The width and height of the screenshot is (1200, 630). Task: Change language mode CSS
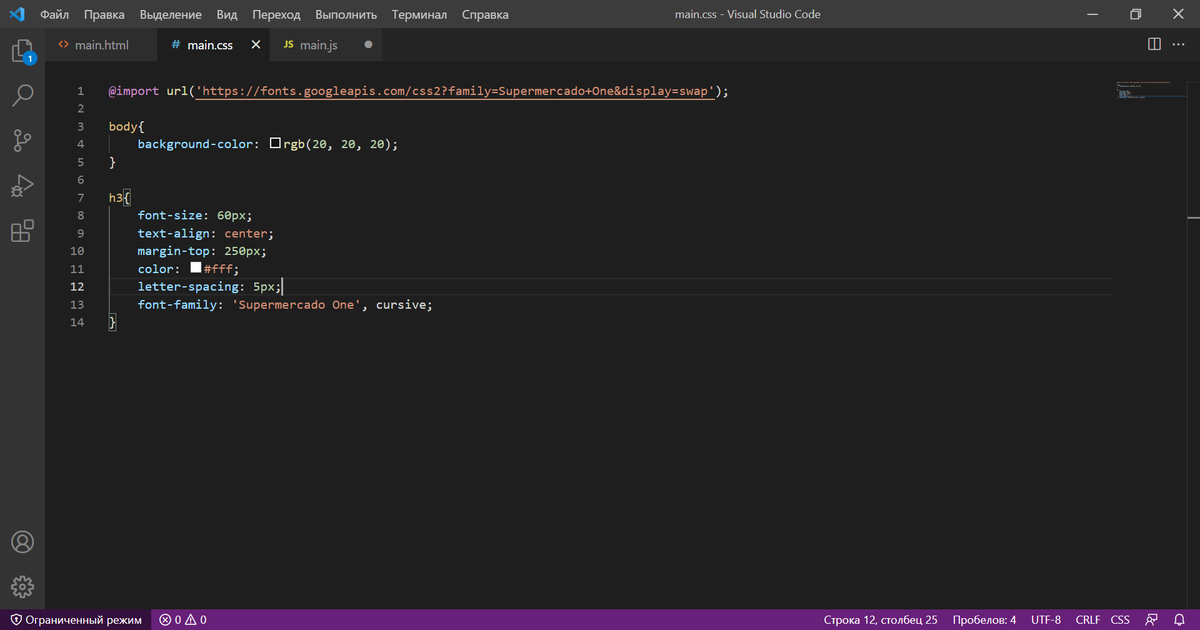click(1120, 620)
